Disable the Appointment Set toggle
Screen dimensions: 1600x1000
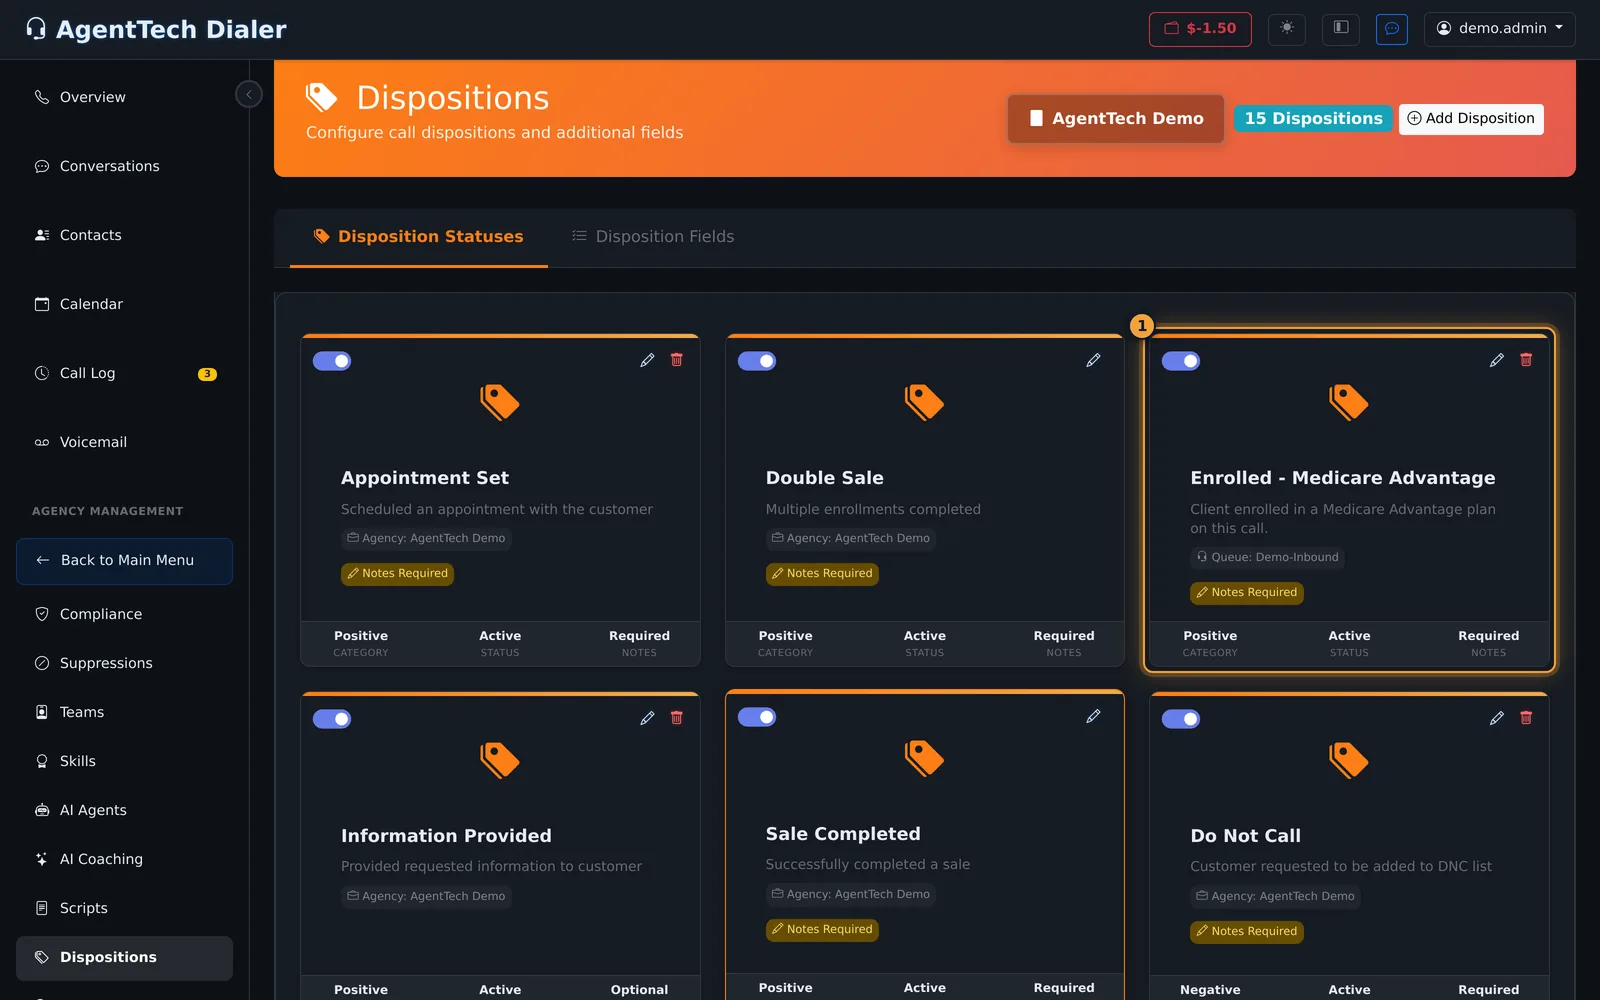(x=332, y=361)
